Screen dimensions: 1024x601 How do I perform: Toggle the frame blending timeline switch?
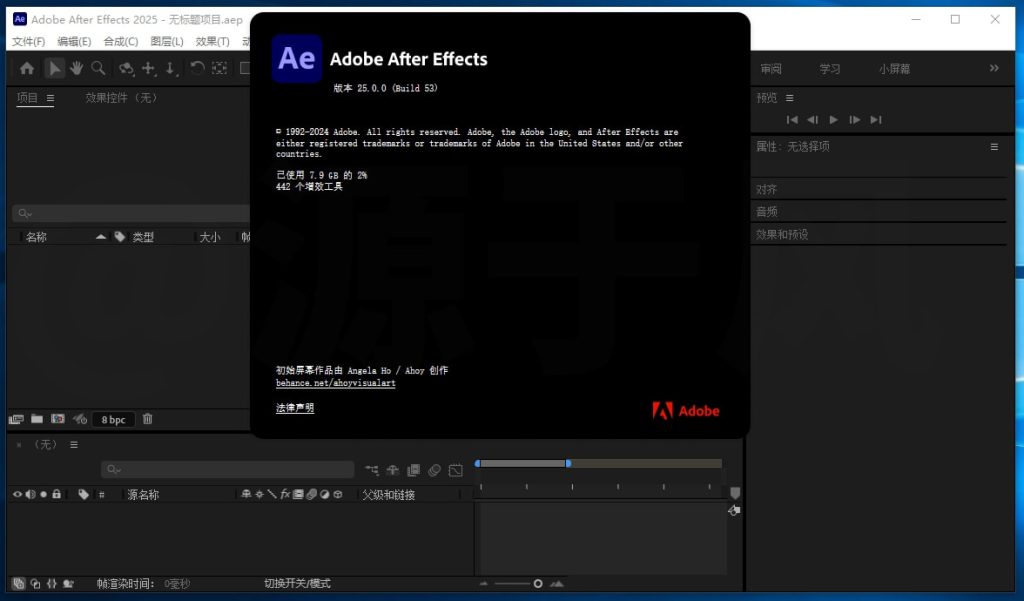click(413, 470)
